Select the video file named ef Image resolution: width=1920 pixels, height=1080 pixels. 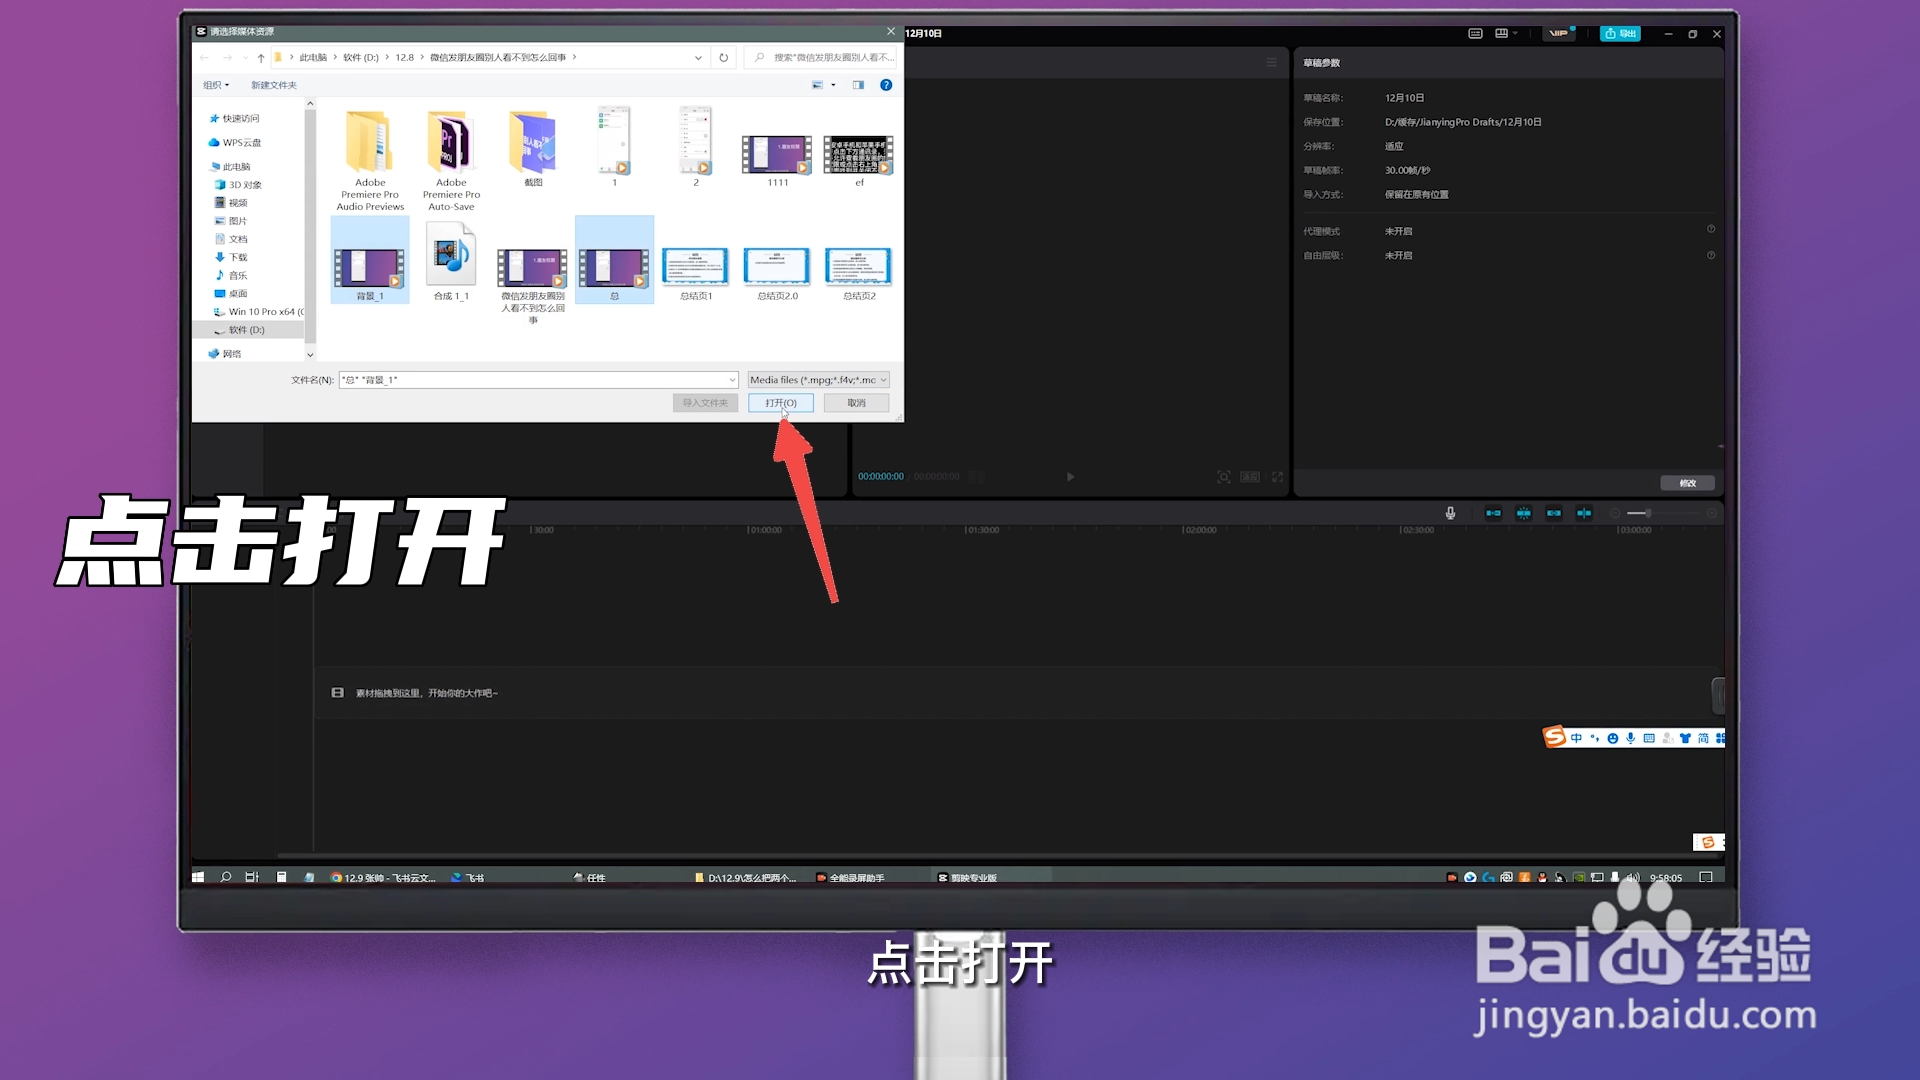(x=859, y=160)
